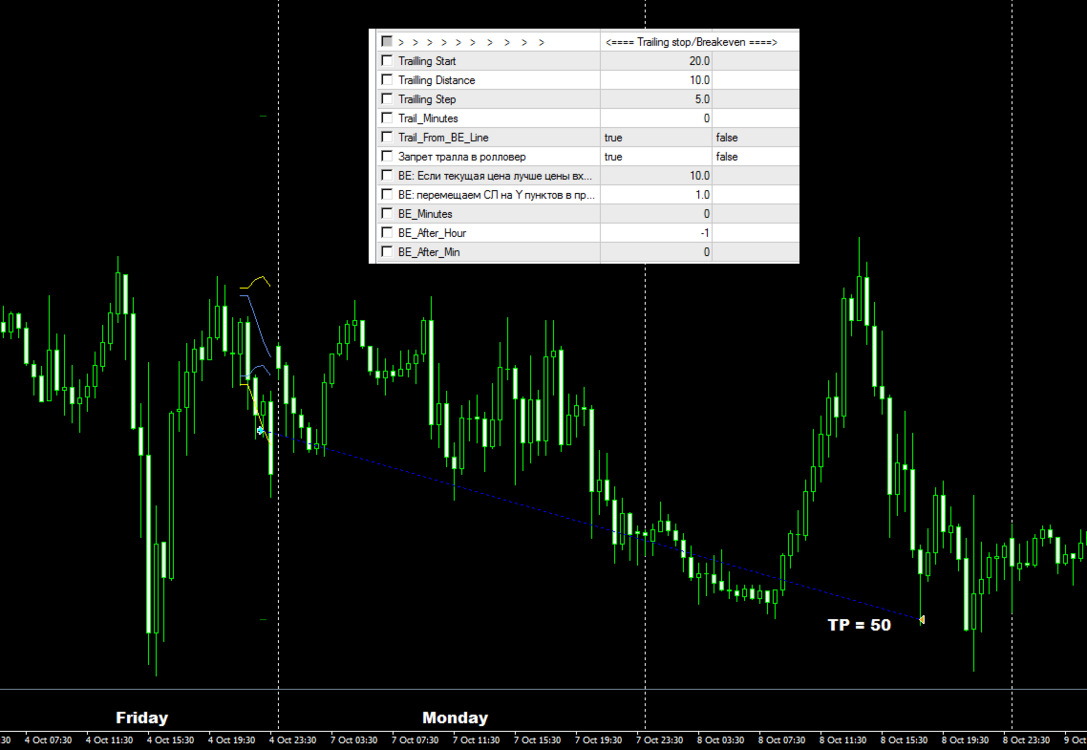Image resolution: width=1087 pixels, height=750 pixels.
Task: Click 'false' in 'Запрет трала в ролловер' row
Action: (x=727, y=157)
